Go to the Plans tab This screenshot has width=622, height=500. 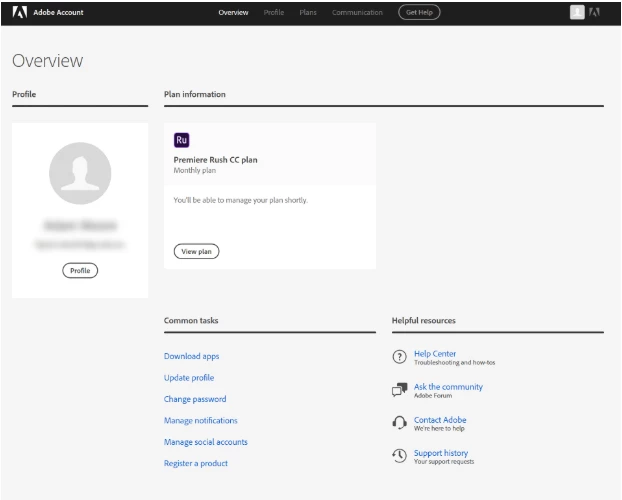pyautogui.click(x=308, y=13)
